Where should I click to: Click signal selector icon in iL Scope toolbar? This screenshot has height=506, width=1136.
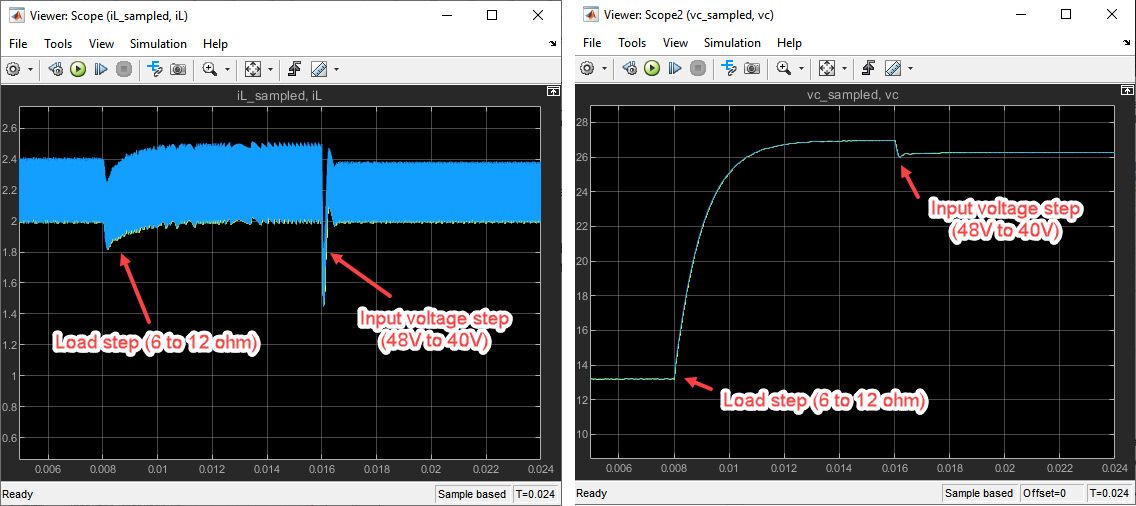154,70
